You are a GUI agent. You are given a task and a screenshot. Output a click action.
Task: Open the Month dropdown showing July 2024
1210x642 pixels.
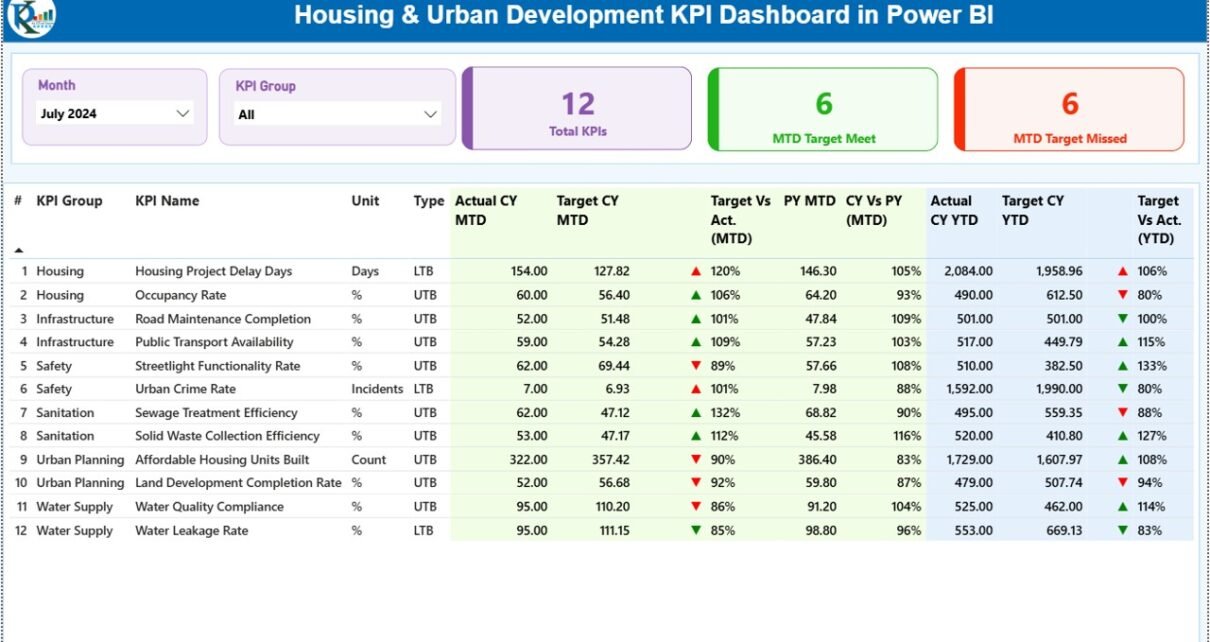(114, 114)
